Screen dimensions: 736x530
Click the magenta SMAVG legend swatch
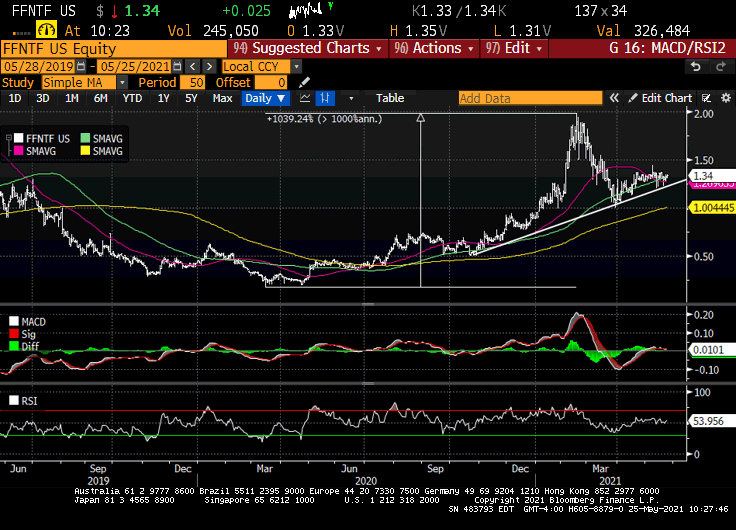tap(19, 151)
